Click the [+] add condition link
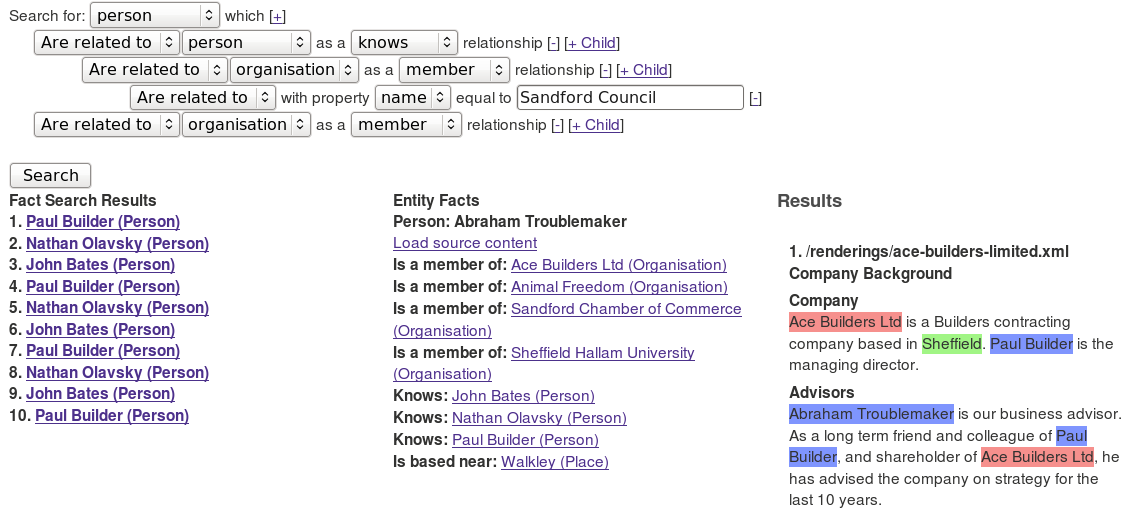Image resolution: width=1145 pixels, height=519 pixels. coord(277,16)
